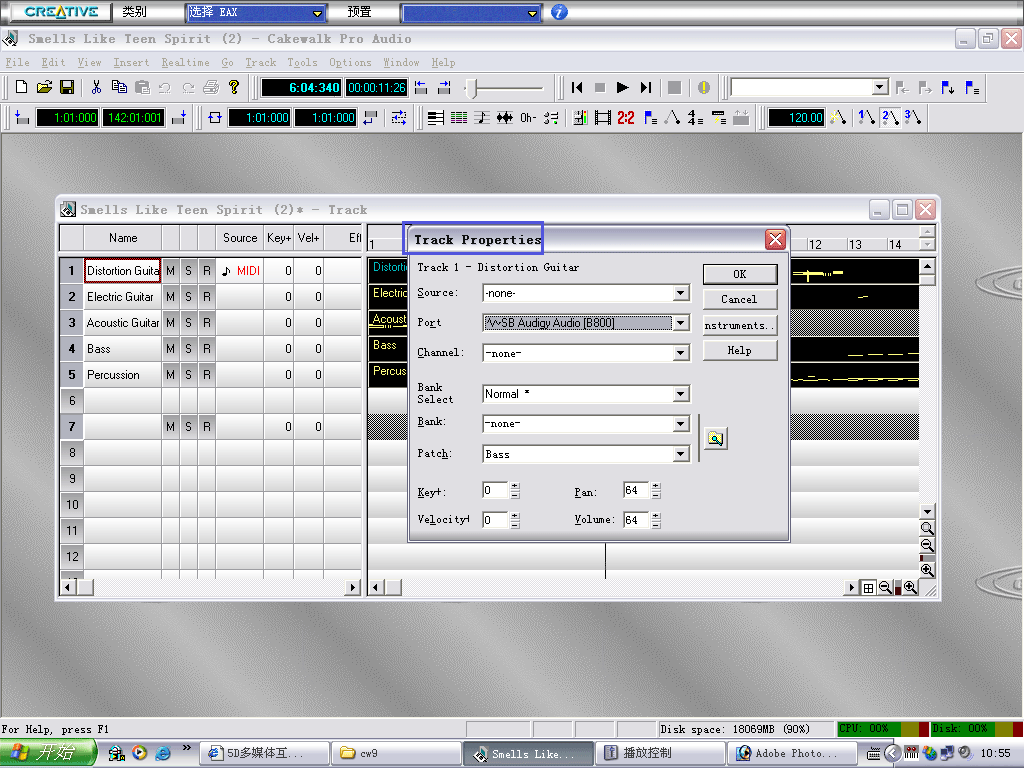Open the File menu

[x=18, y=63]
